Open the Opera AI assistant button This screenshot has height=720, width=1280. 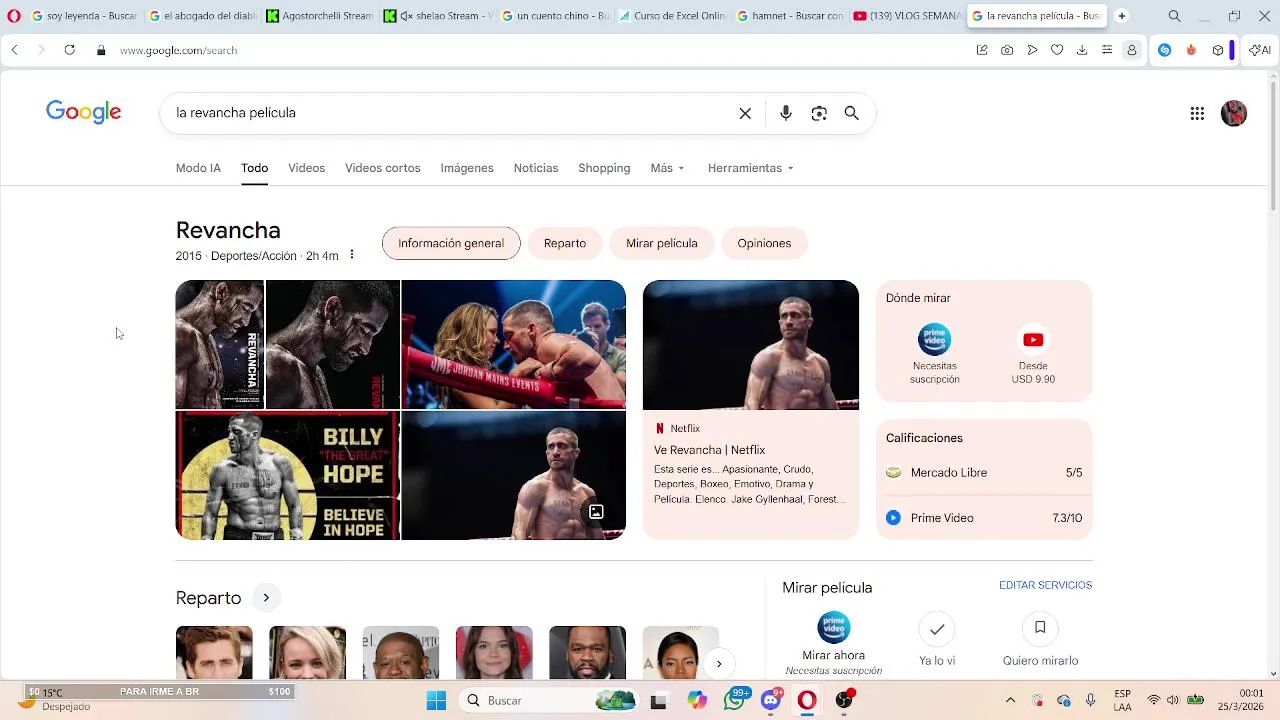[x=1260, y=50]
